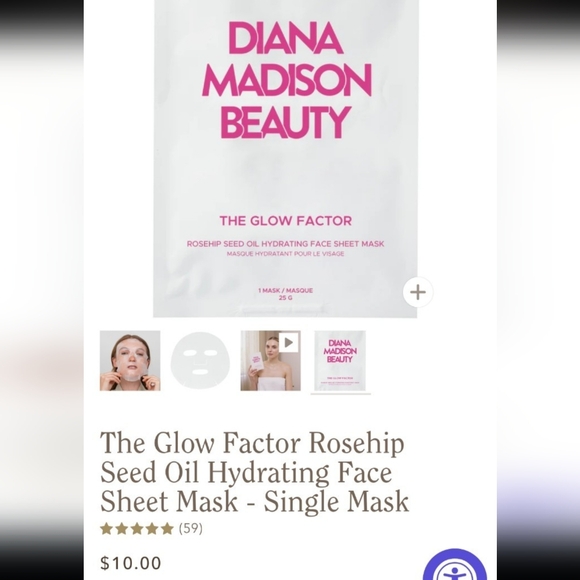The height and width of the screenshot is (580, 580).
Task: Play the product video via play icon
Action: click(x=289, y=343)
